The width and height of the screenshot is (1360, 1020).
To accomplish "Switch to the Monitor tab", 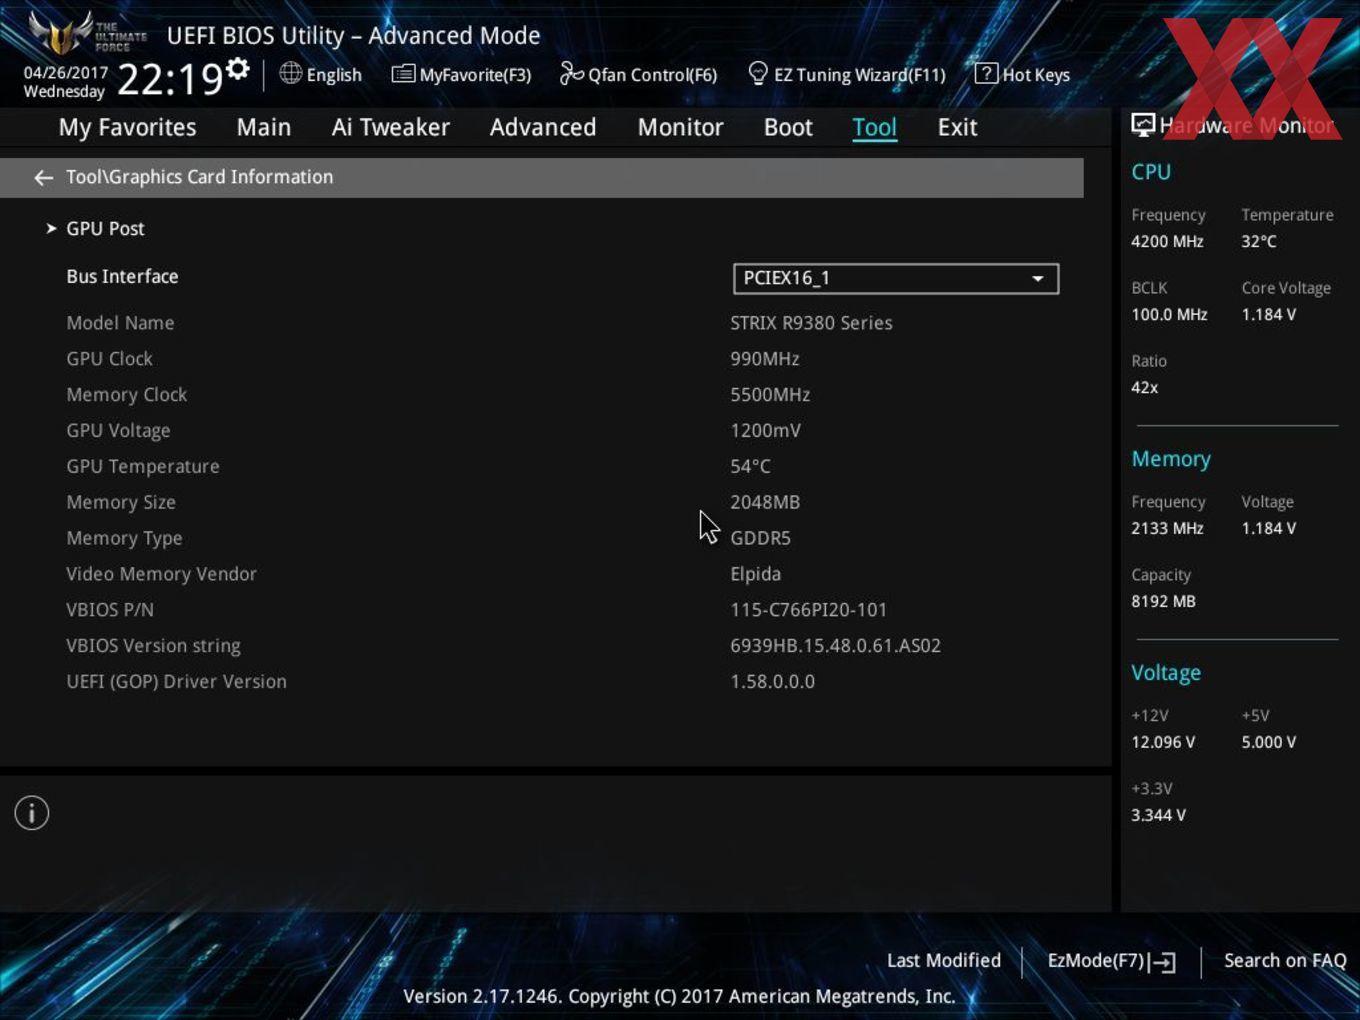I will tap(680, 127).
